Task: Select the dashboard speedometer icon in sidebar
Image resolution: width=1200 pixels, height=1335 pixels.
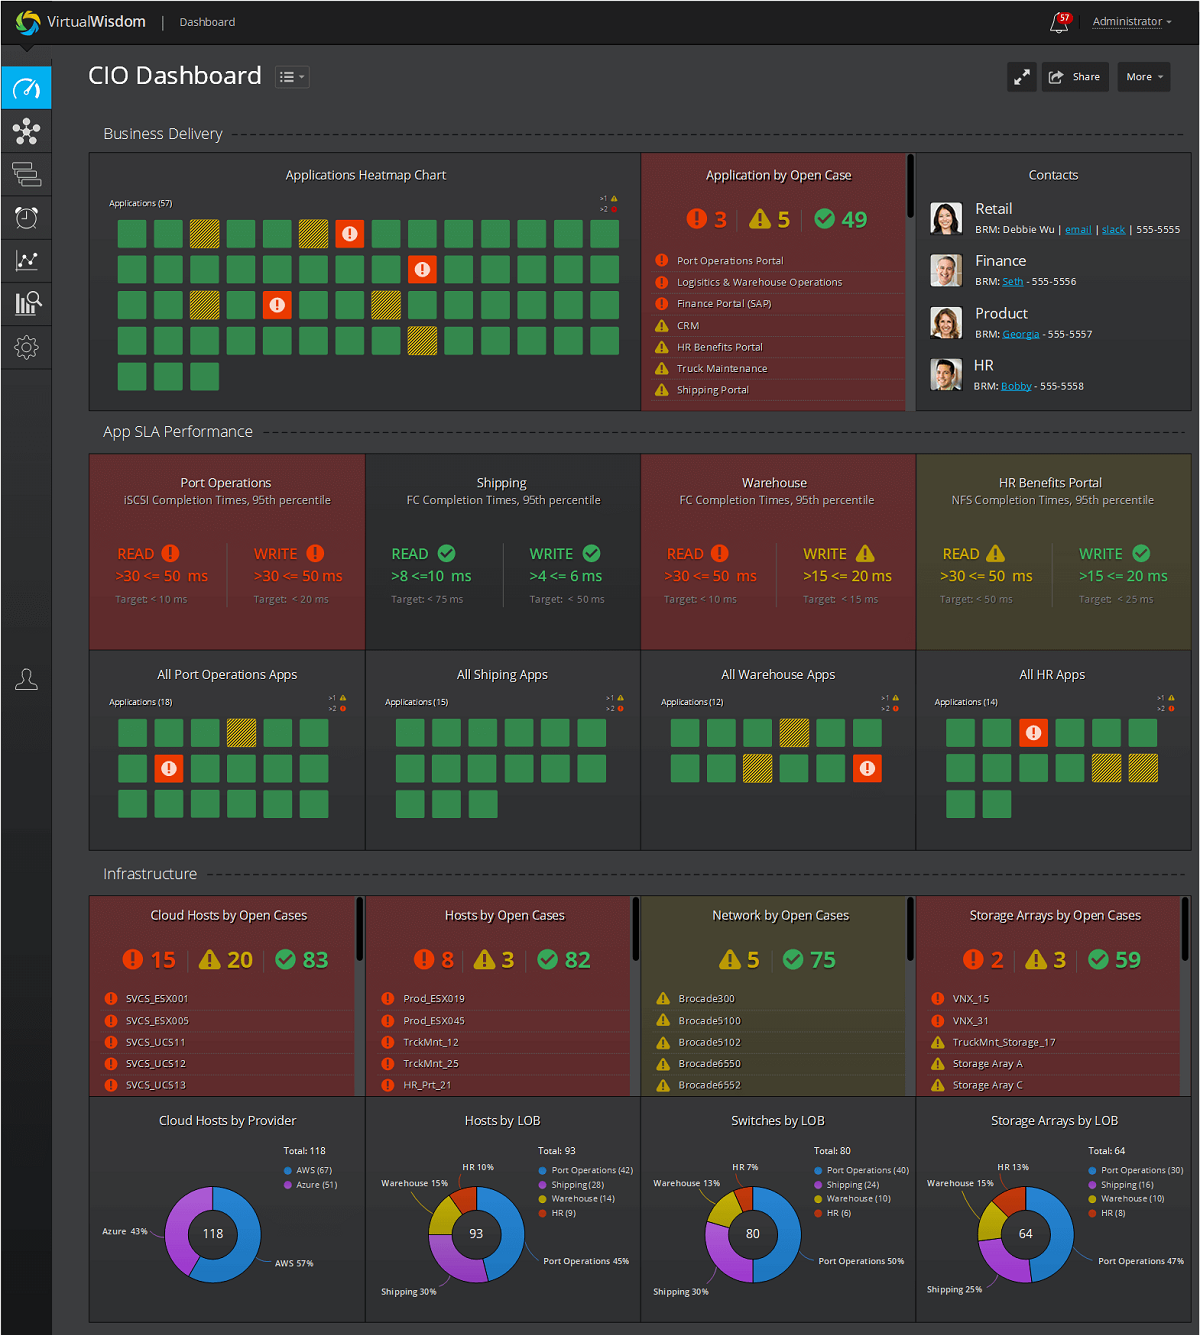Action: tap(26, 87)
